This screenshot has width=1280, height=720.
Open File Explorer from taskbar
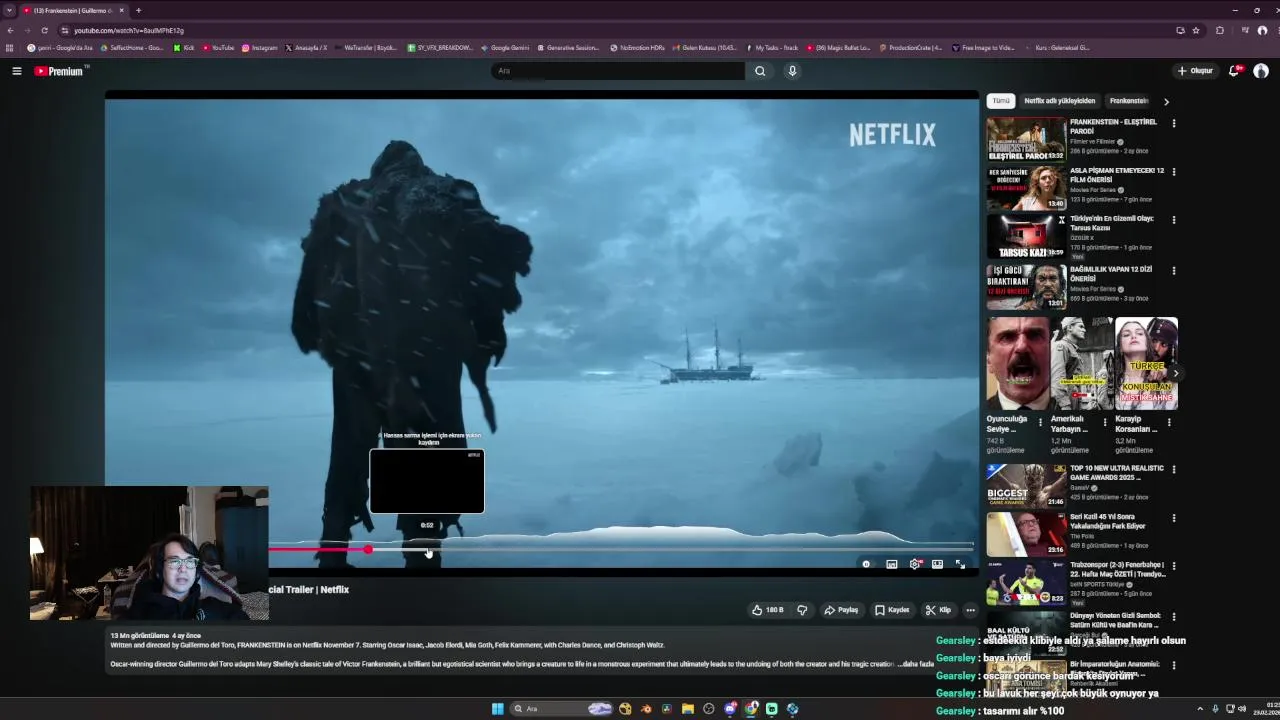point(688,709)
